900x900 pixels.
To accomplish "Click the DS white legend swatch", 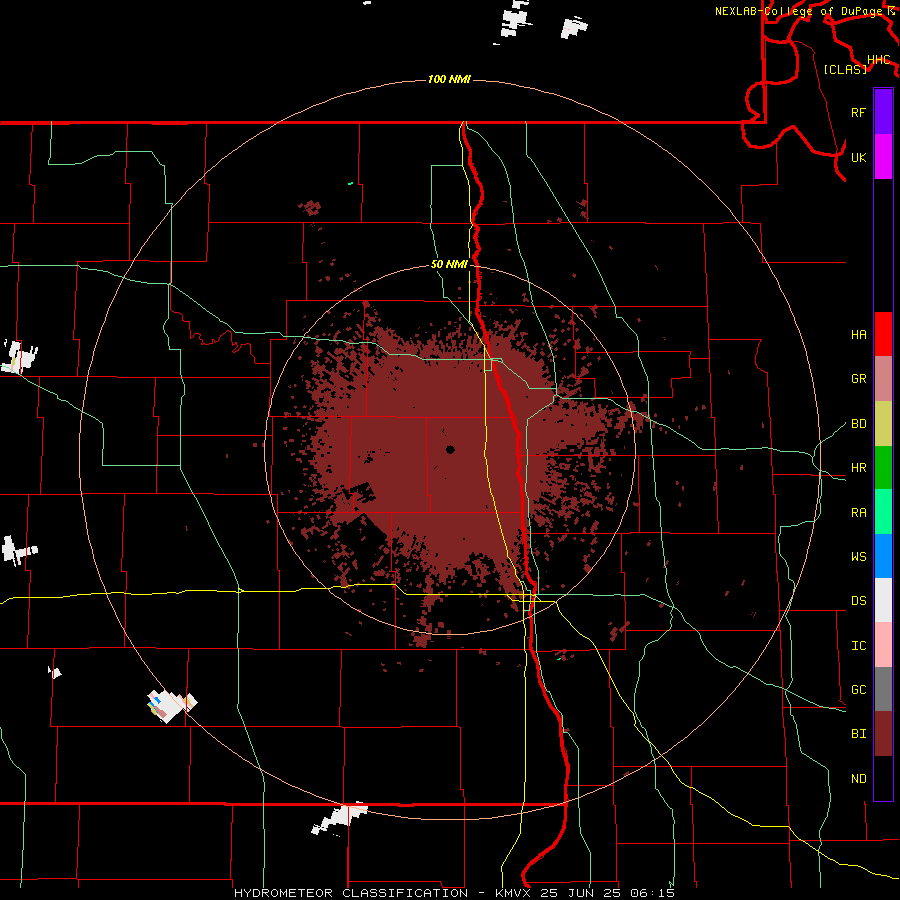I will click(883, 600).
